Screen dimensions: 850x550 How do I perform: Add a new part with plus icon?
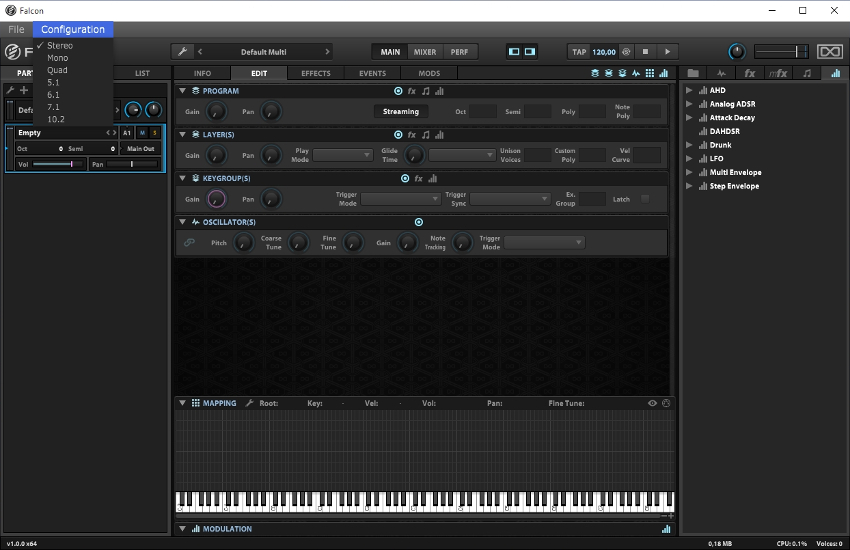(23, 90)
